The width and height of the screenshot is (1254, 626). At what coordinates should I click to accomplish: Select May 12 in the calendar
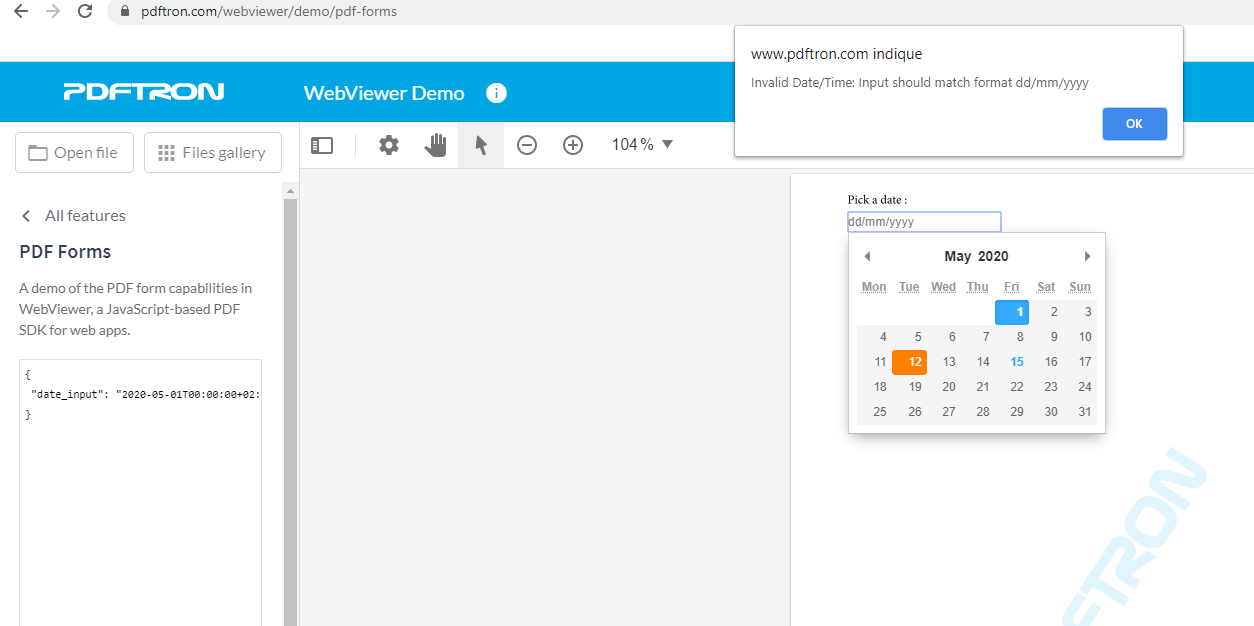(910, 362)
